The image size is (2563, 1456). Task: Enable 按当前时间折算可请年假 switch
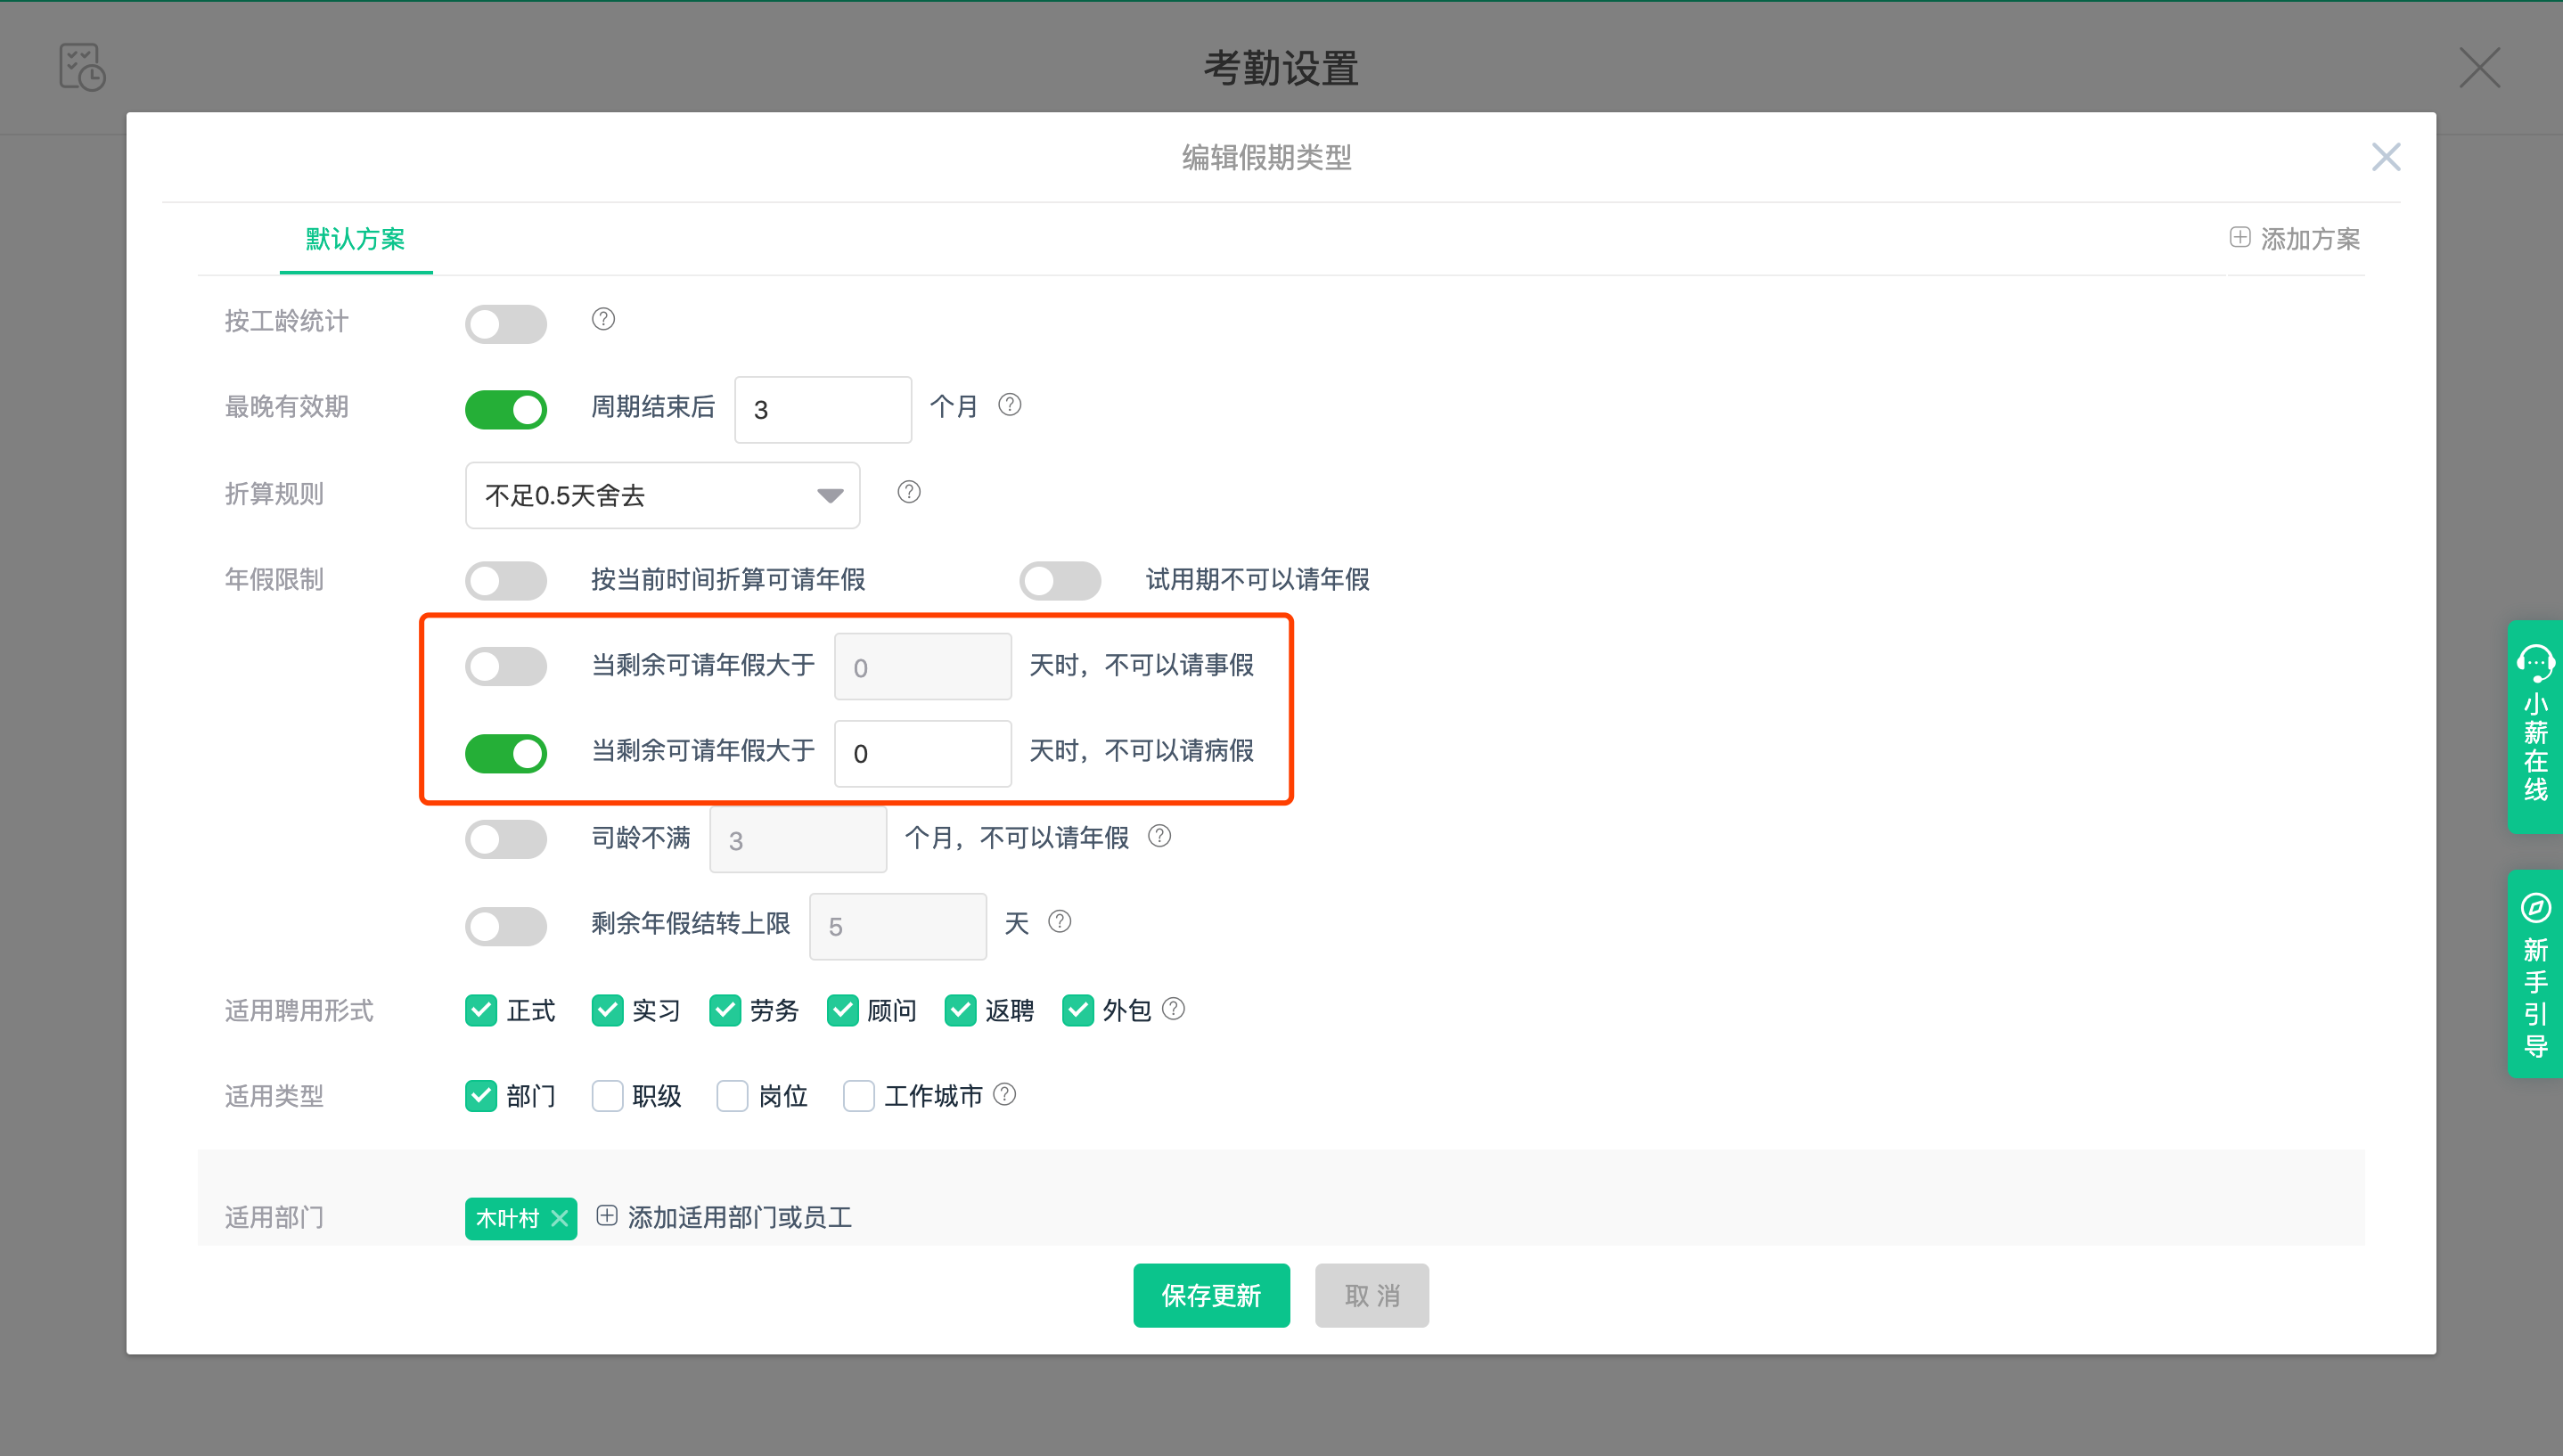tap(506, 581)
